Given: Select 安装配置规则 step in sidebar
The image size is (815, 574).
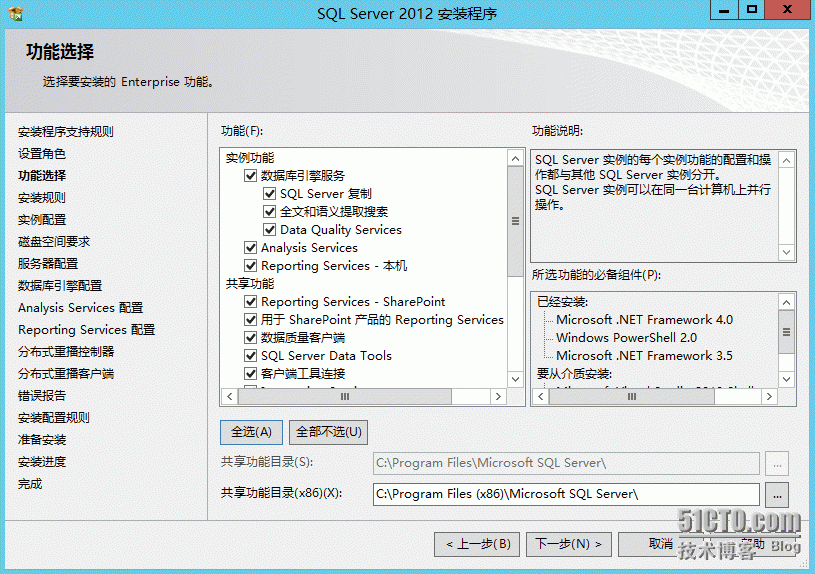Looking at the screenshot, I should point(54,418).
